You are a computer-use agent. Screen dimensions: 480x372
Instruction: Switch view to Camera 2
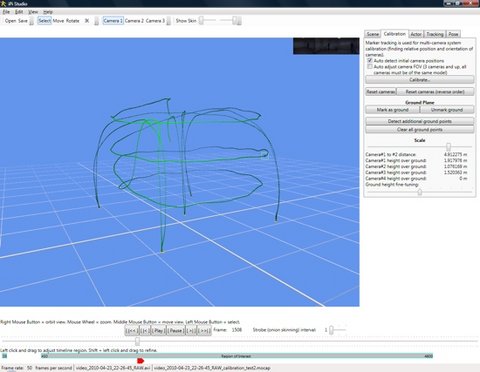(x=134, y=21)
